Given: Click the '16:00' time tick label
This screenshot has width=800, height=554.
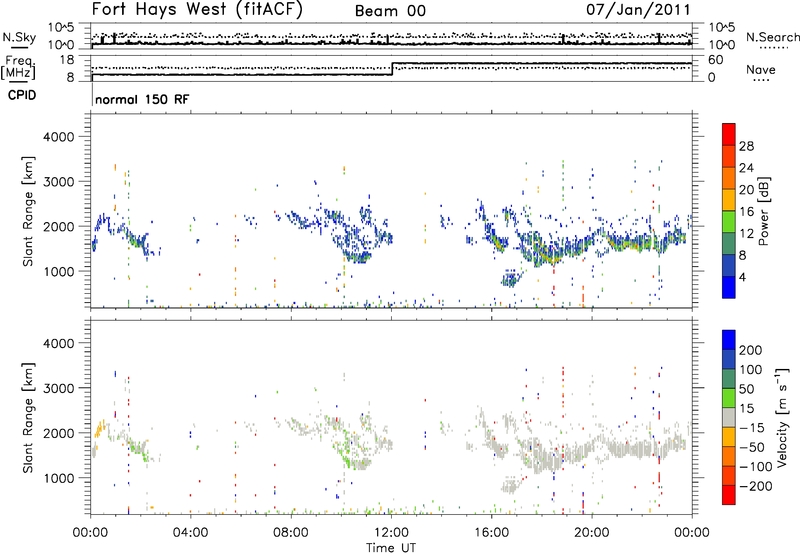Looking at the screenshot, I should [x=491, y=533].
